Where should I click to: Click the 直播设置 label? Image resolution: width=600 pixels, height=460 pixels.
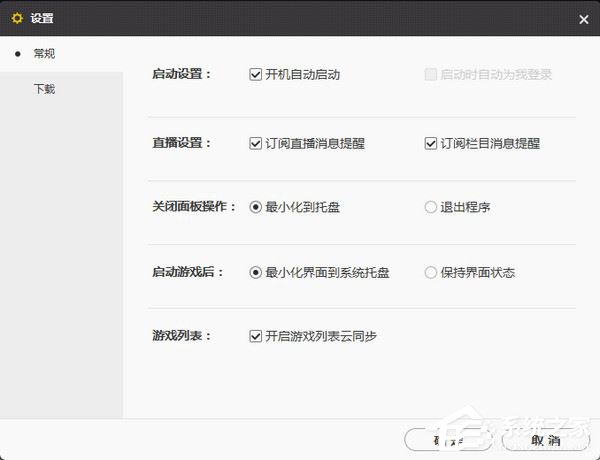(181, 143)
